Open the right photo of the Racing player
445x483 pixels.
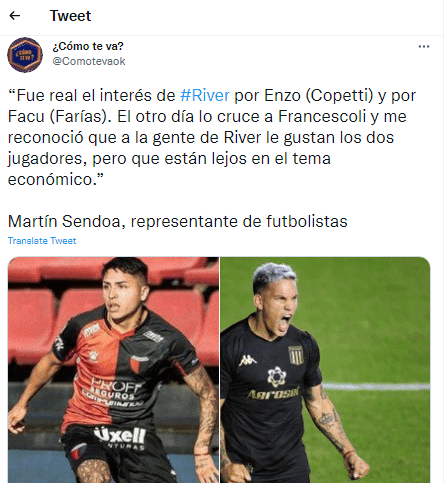(x=325, y=370)
